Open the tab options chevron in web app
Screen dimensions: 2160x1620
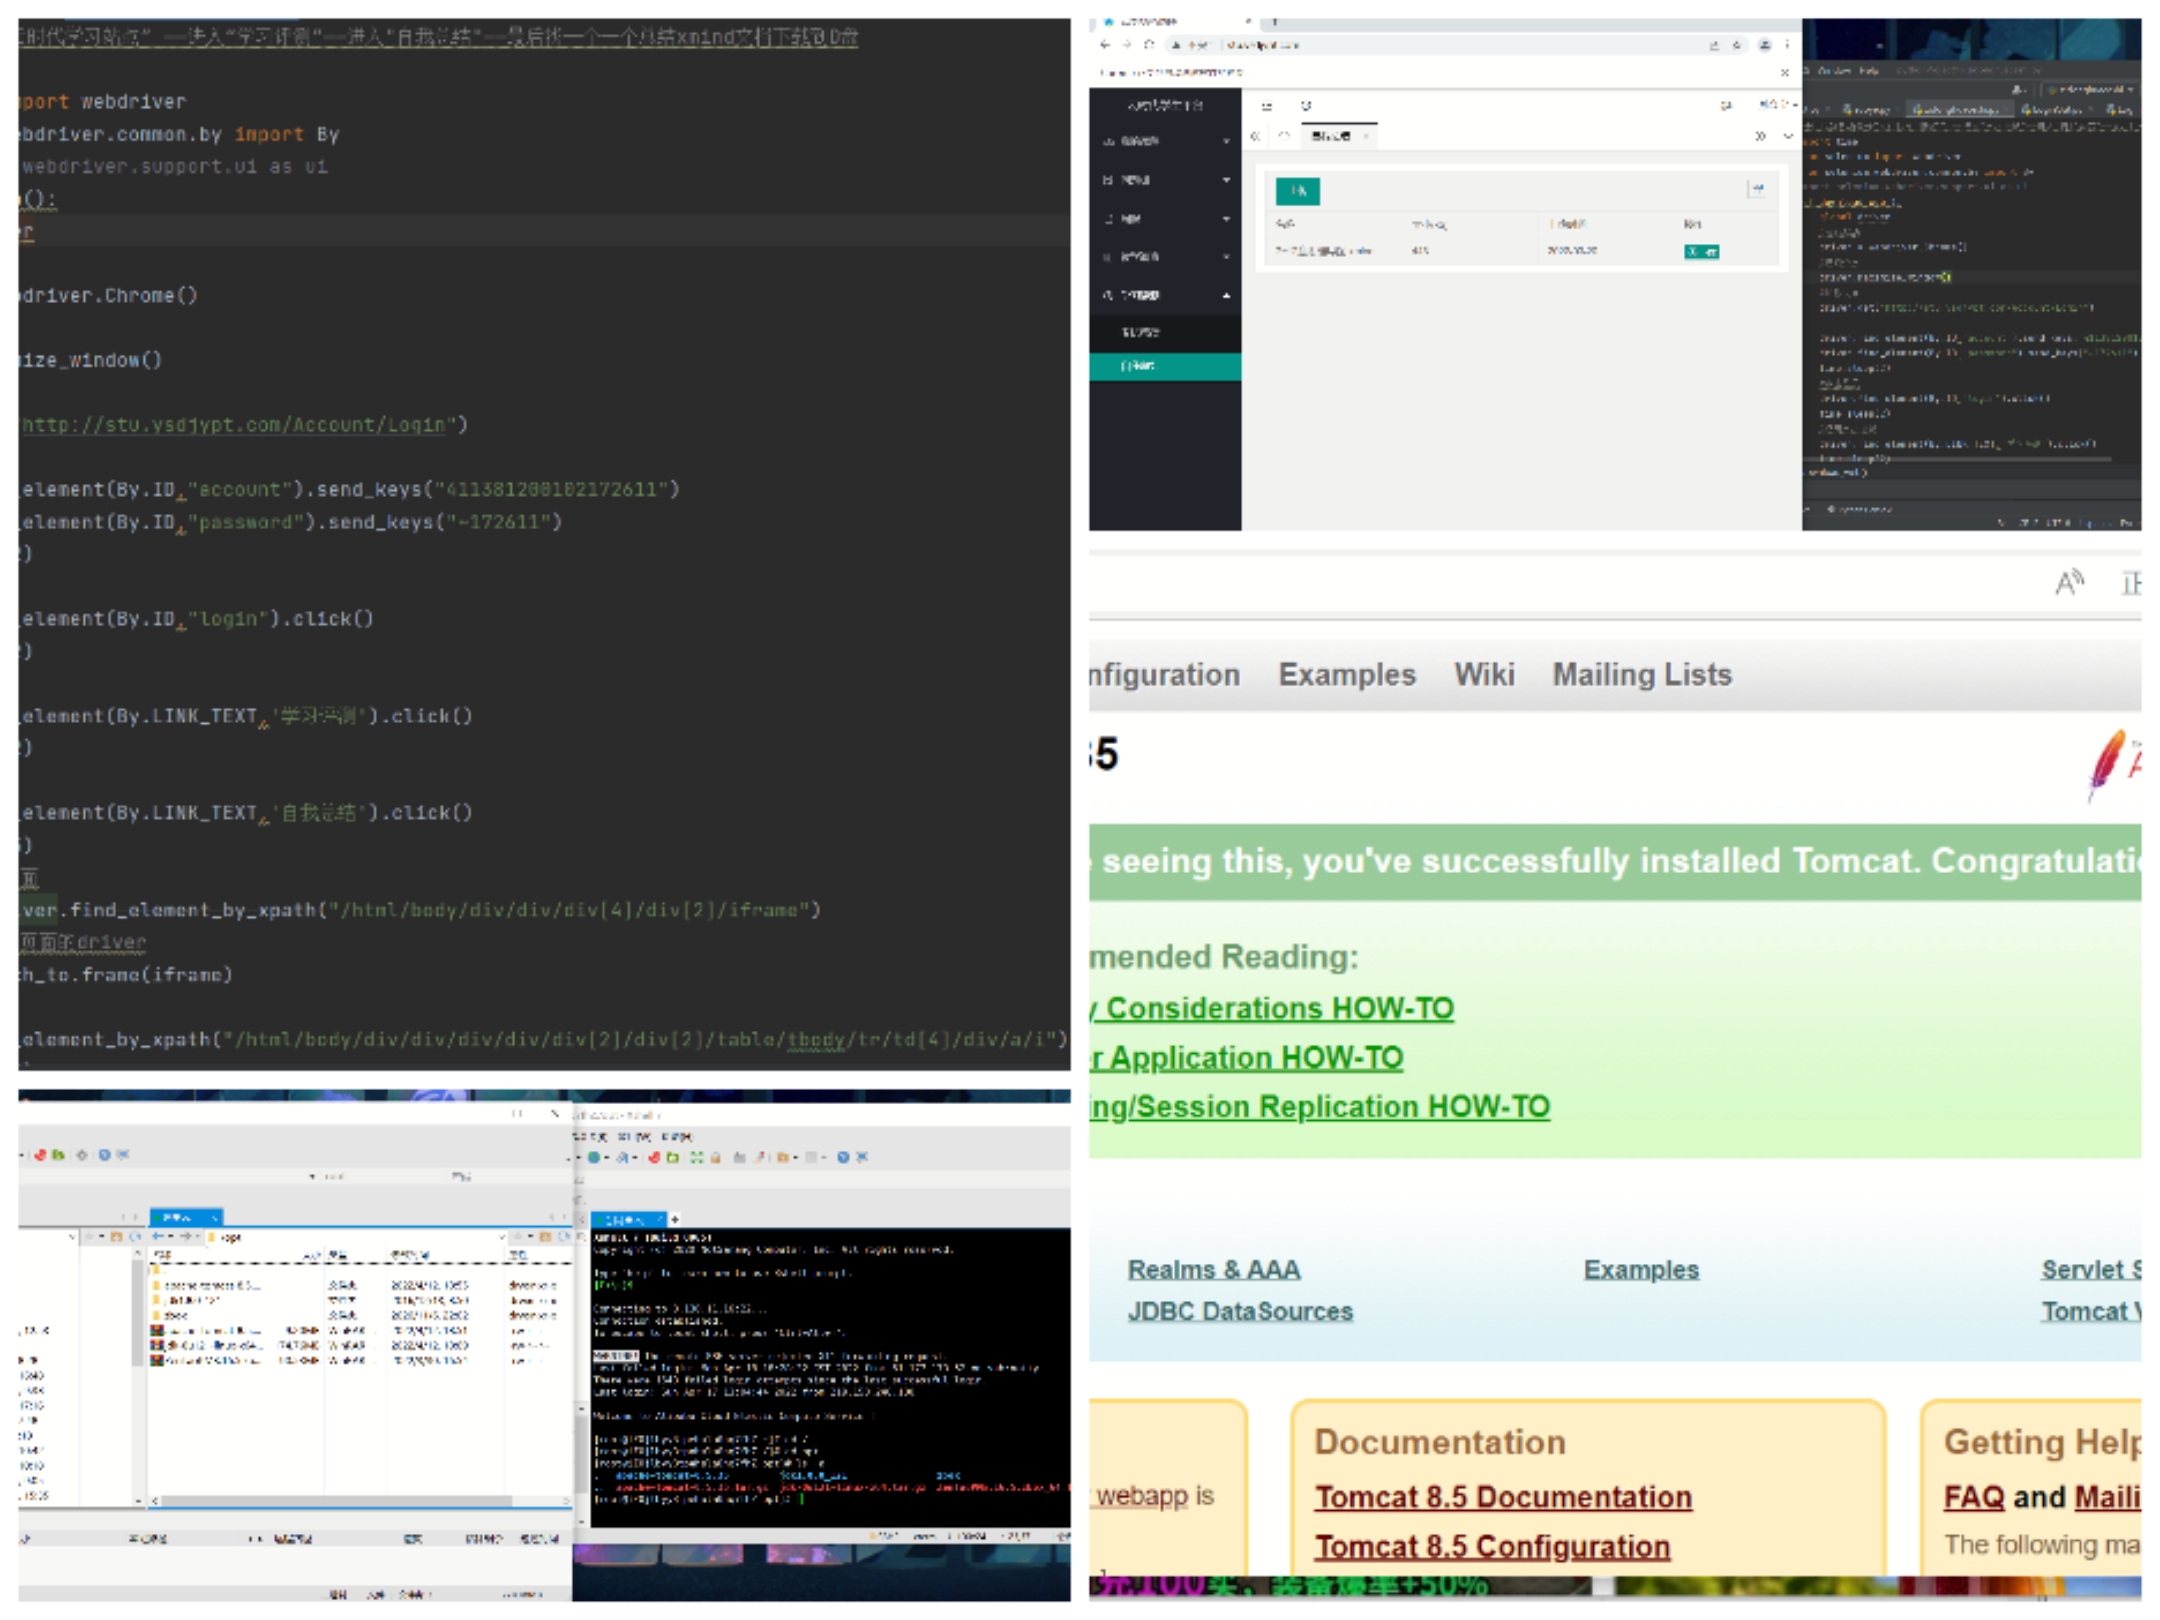click(x=1788, y=136)
